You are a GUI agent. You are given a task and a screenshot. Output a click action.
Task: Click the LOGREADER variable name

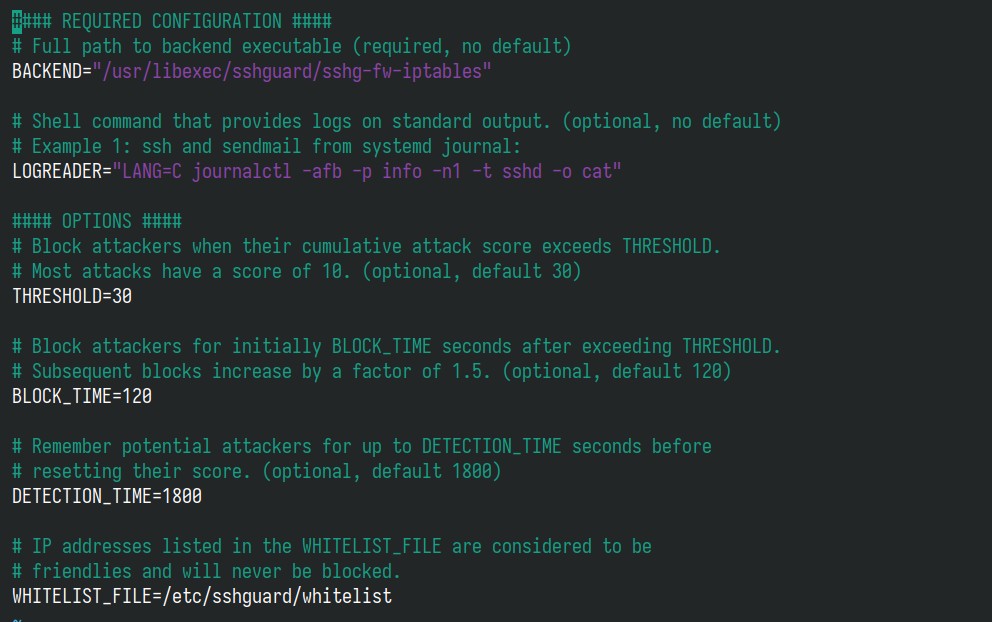(57, 171)
